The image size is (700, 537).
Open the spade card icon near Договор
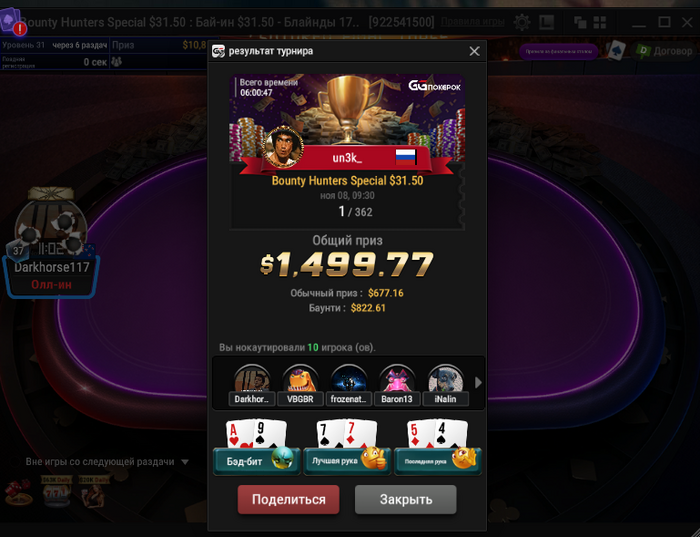click(616, 51)
